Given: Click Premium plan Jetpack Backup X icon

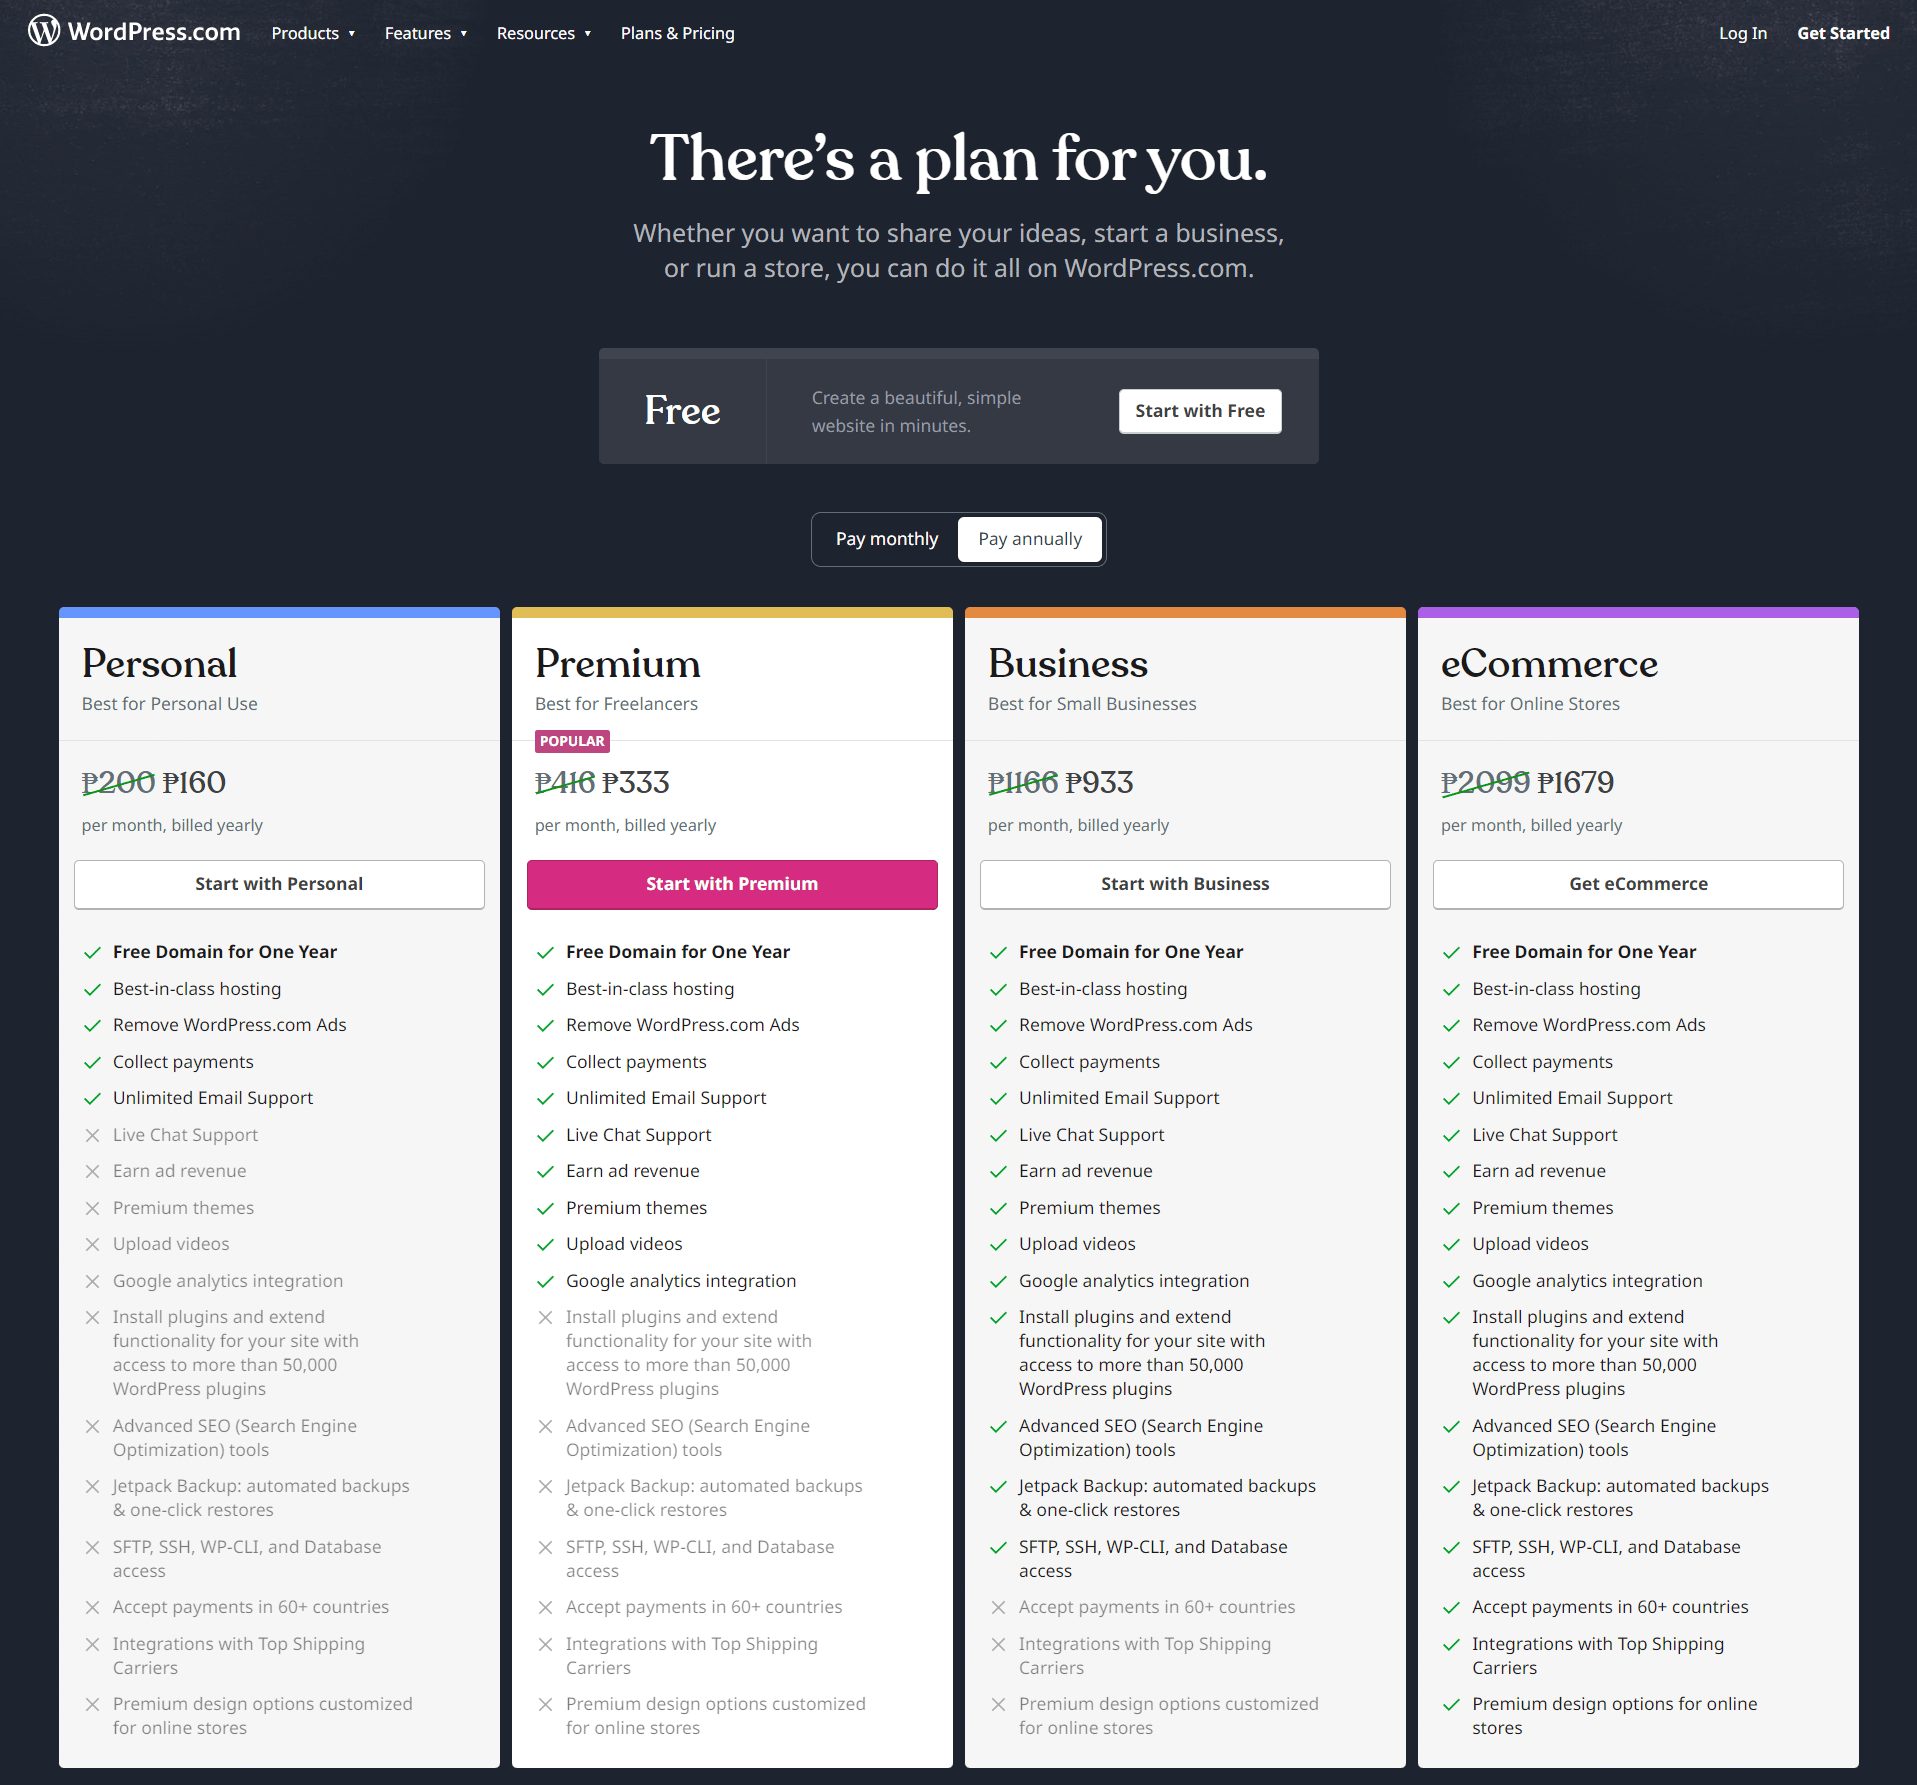Looking at the screenshot, I should tap(545, 1486).
